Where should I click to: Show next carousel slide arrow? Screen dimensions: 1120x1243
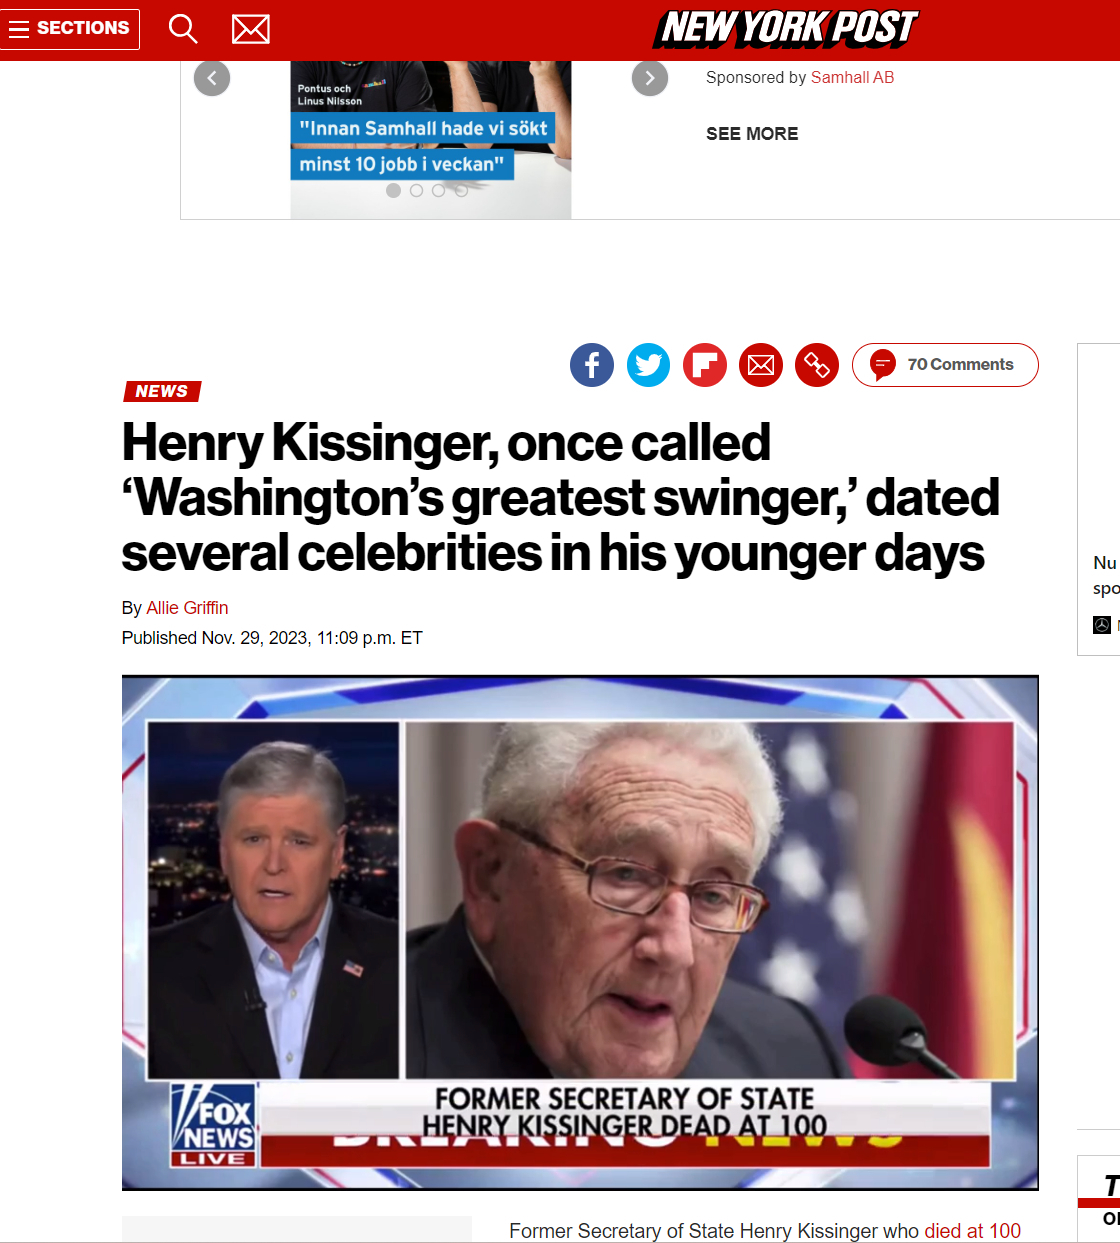650,78
